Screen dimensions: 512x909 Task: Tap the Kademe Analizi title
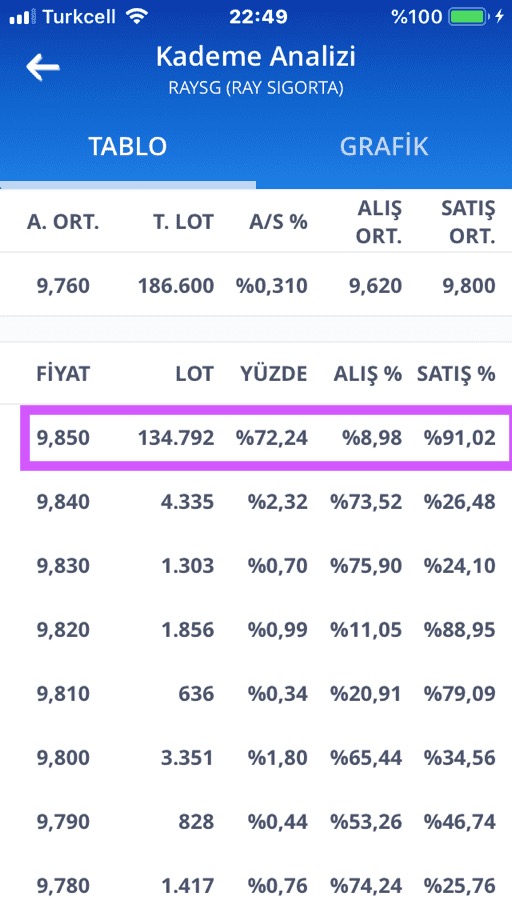(256, 56)
